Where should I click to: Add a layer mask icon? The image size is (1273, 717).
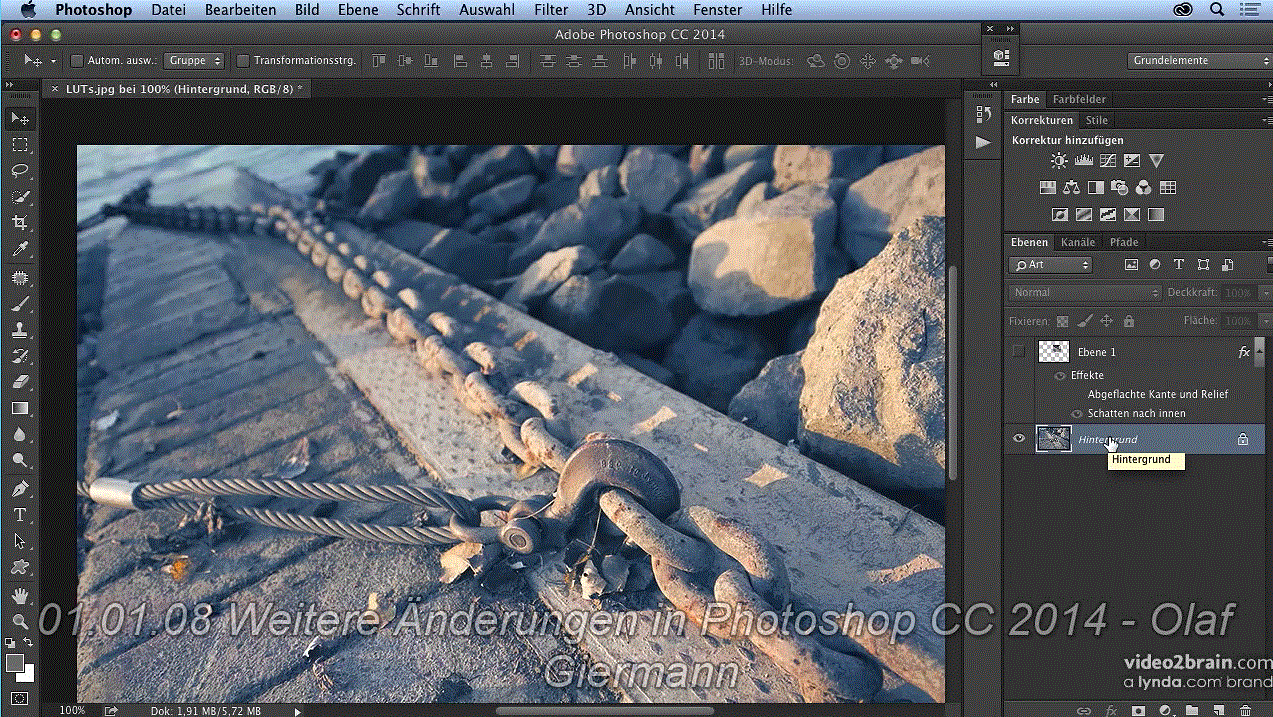[1138, 710]
